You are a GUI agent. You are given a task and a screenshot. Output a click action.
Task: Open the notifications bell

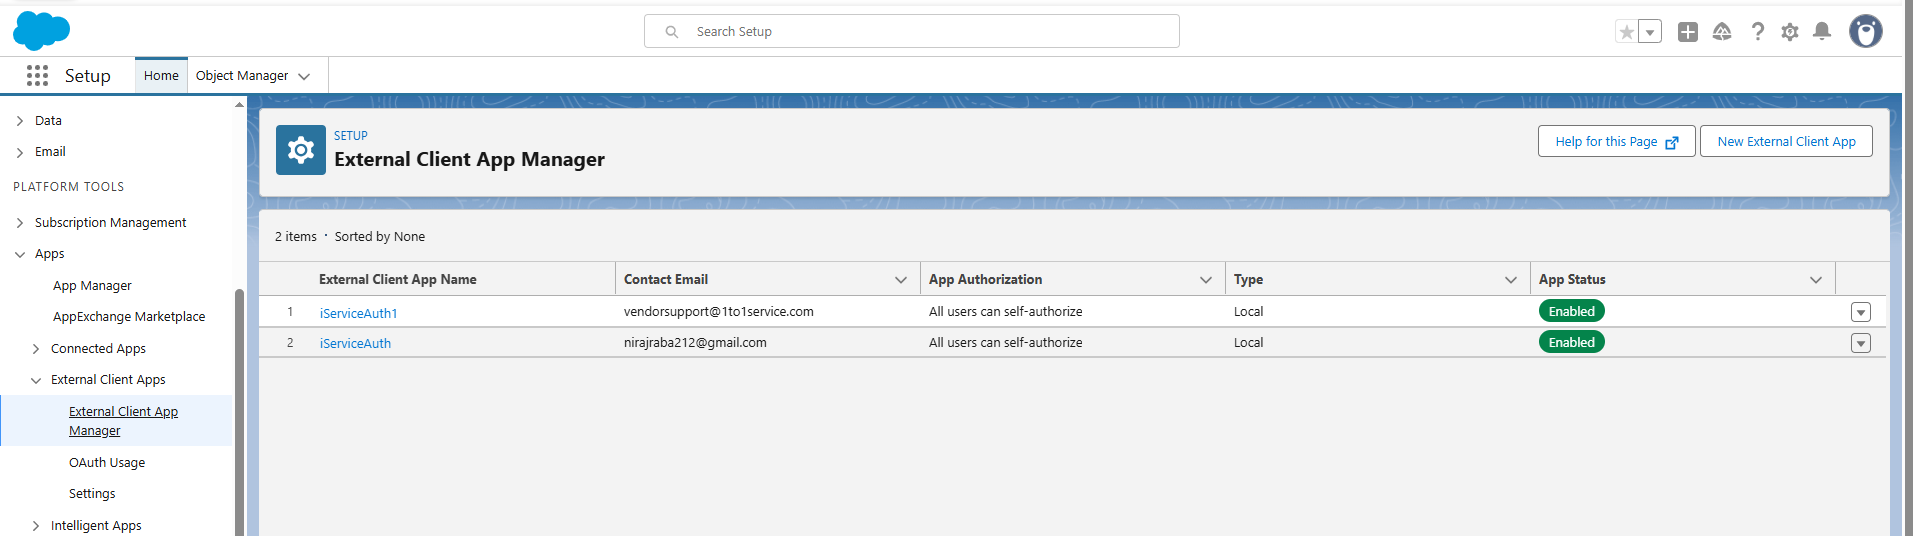tap(1822, 32)
